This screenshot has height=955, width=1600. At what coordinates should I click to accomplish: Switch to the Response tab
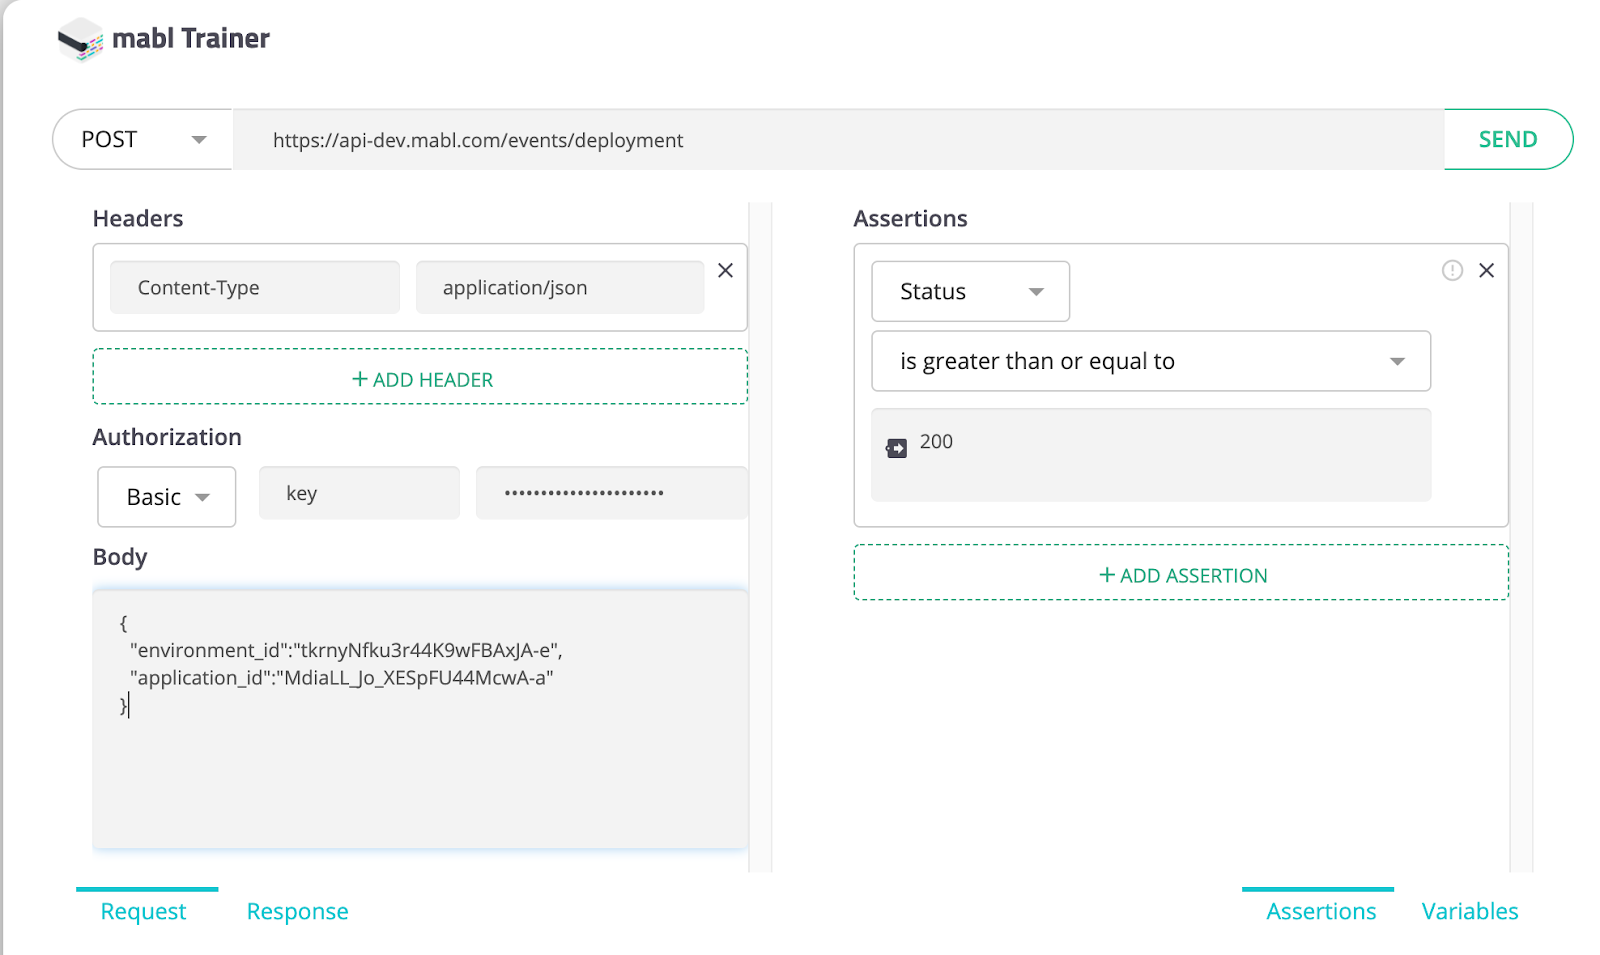pos(297,911)
